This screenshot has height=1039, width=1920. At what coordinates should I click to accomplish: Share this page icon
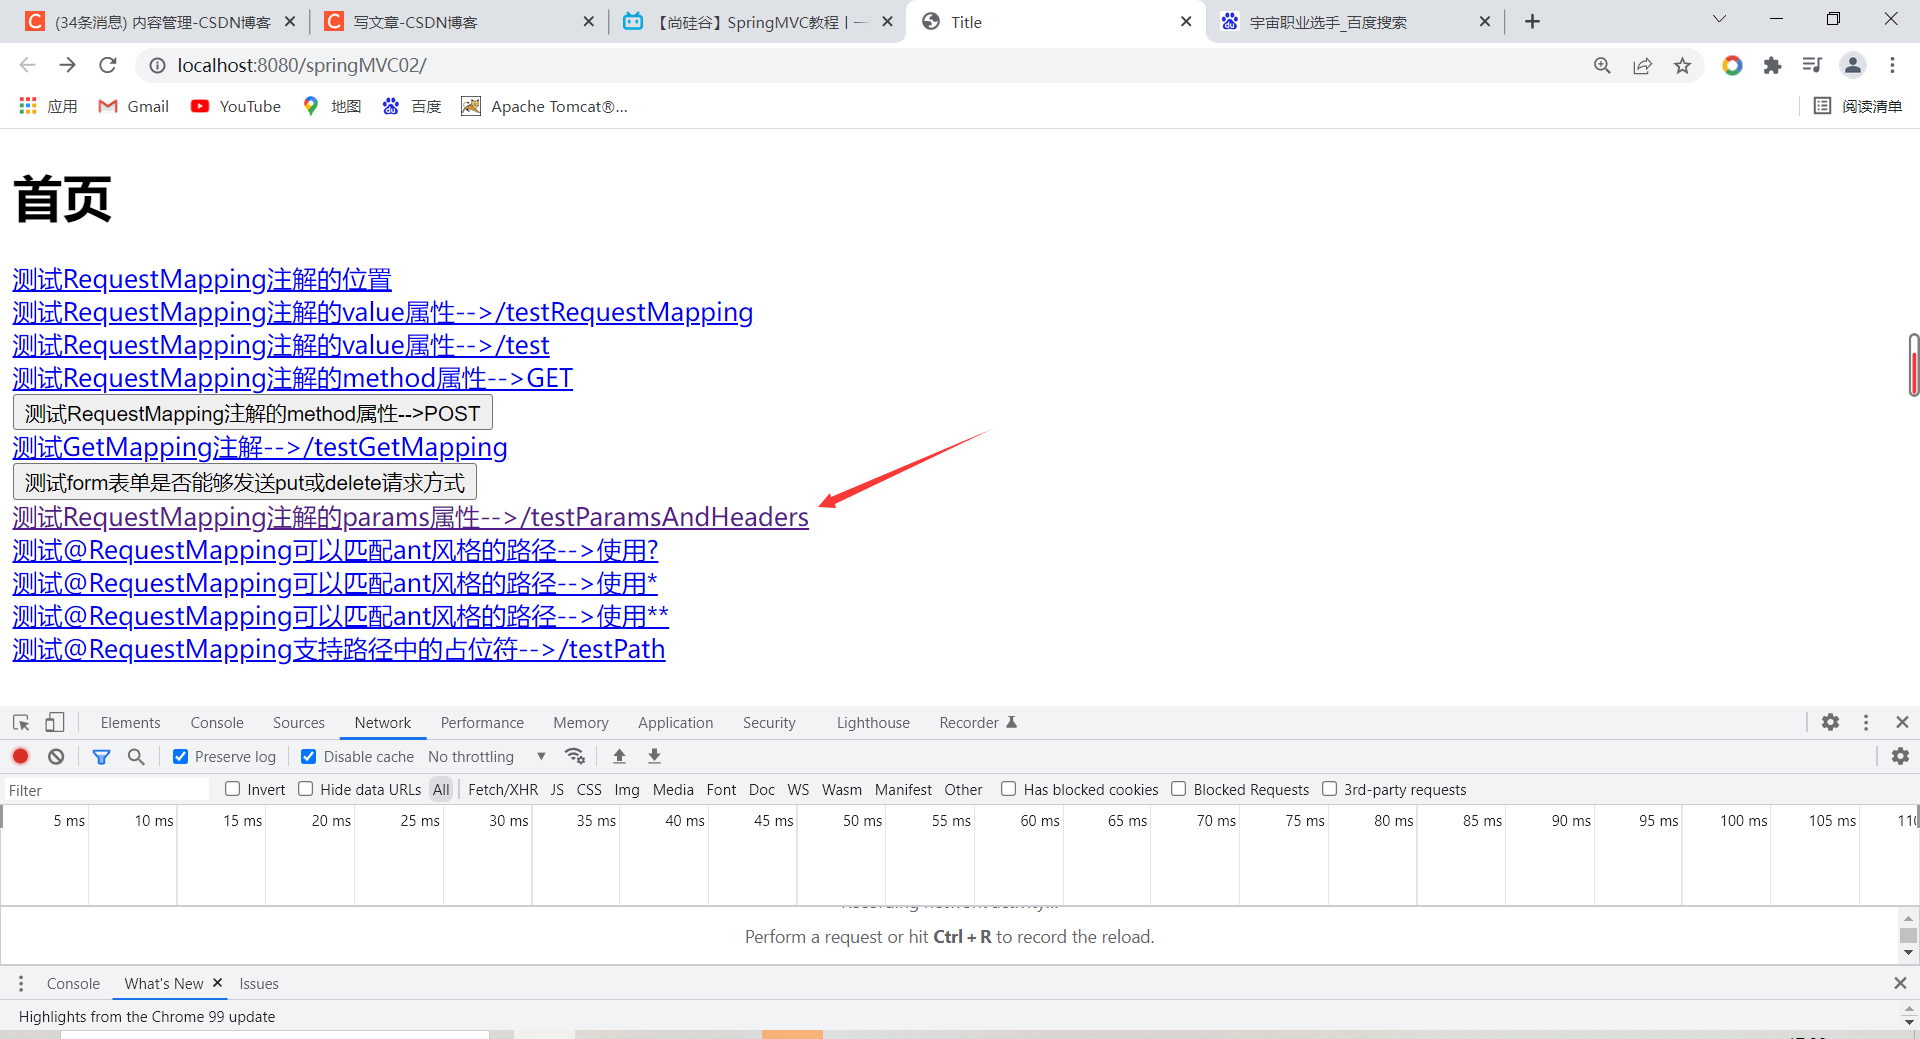1642,65
